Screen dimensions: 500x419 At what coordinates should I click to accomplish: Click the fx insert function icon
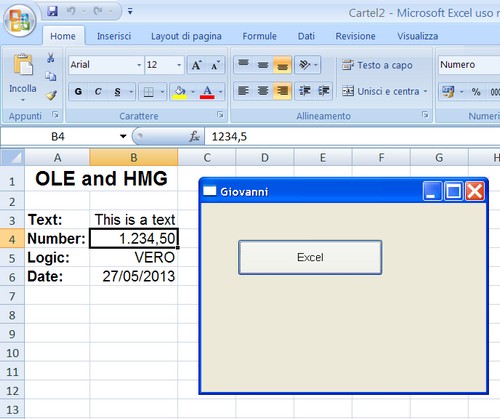194,137
